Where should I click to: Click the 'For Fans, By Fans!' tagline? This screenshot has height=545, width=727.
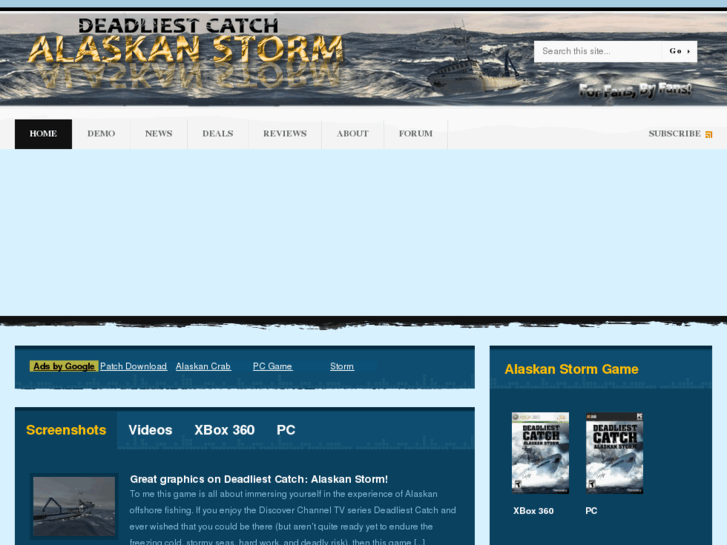[635, 89]
